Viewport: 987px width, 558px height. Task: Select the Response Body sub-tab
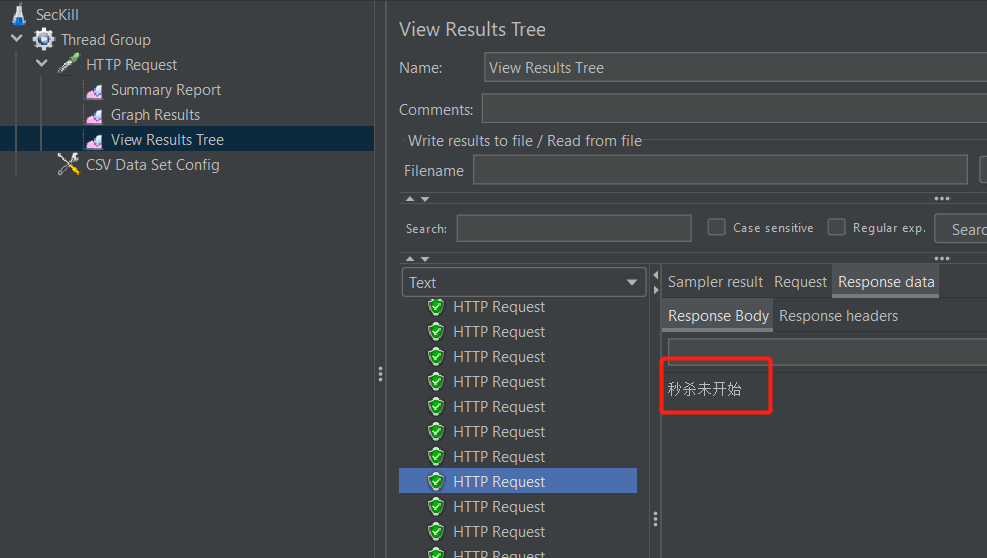[x=718, y=316]
